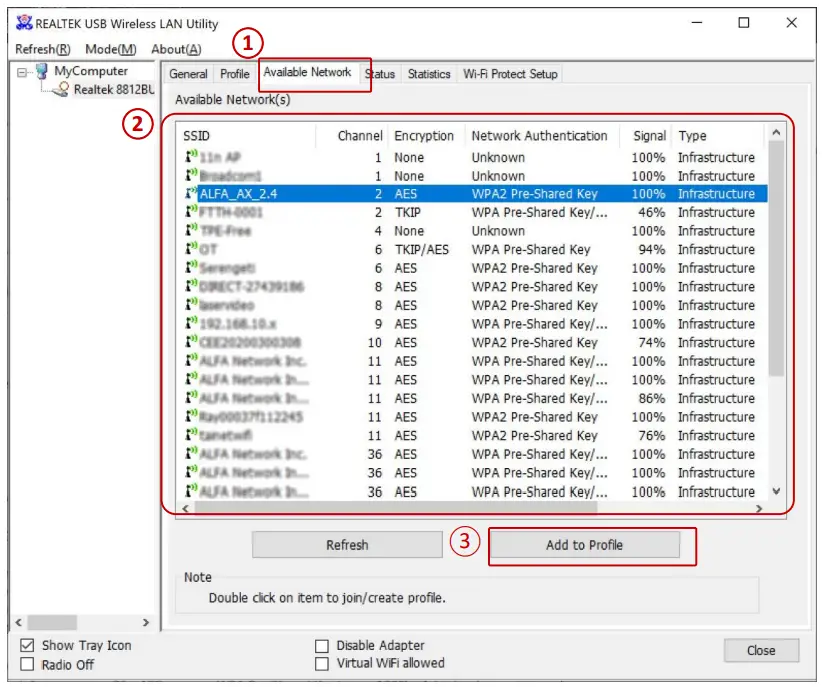
Task: Sort by the Channel column header
Action: click(x=352, y=136)
